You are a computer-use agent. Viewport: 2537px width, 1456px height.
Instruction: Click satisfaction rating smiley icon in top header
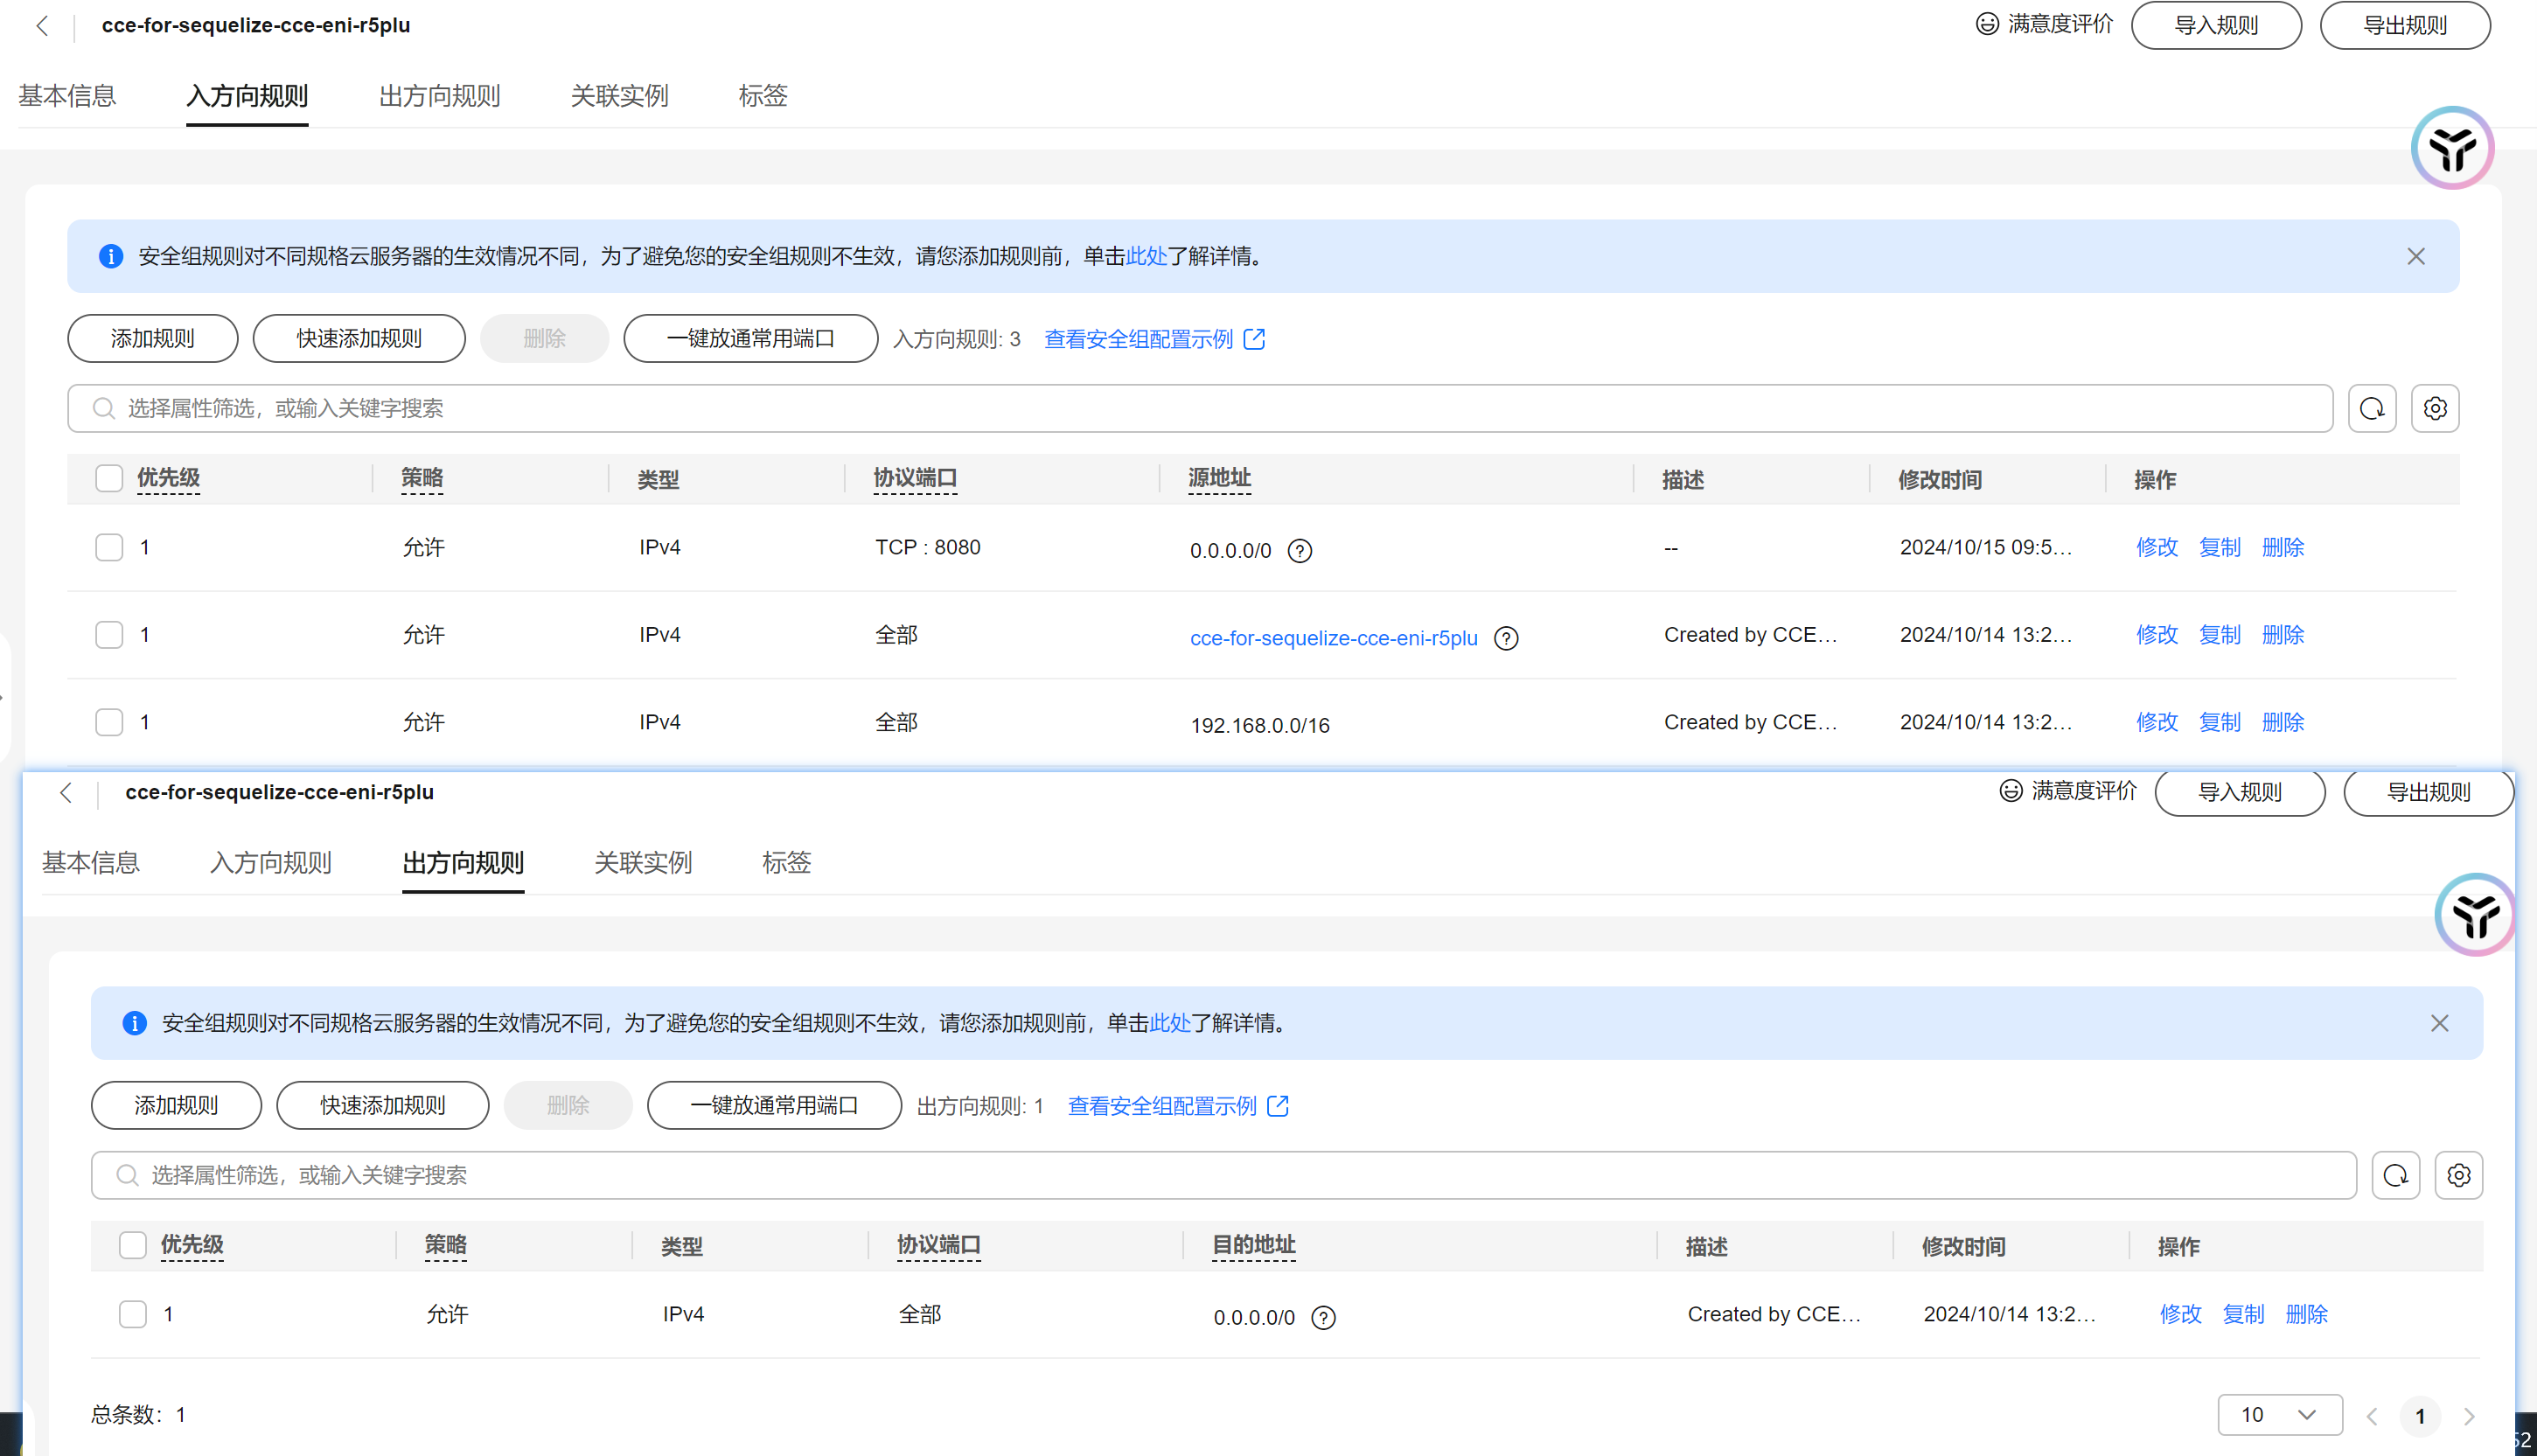[x=1987, y=24]
